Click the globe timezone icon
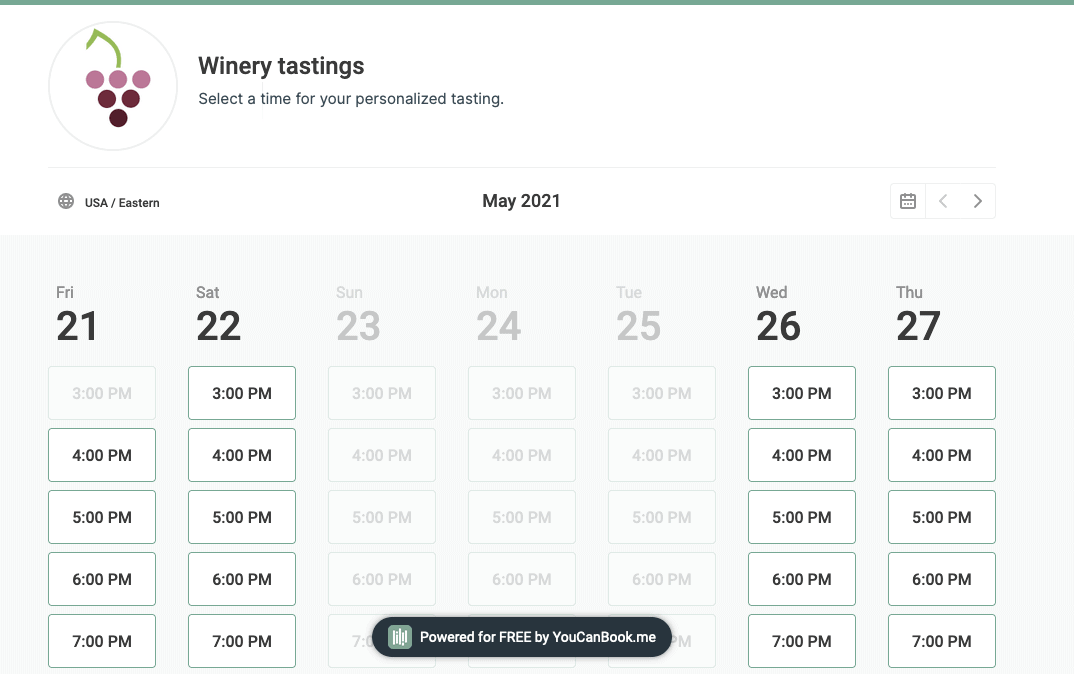Image resolution: width=1074 pixels, height=674 pixels. click(x=66, y=201)
